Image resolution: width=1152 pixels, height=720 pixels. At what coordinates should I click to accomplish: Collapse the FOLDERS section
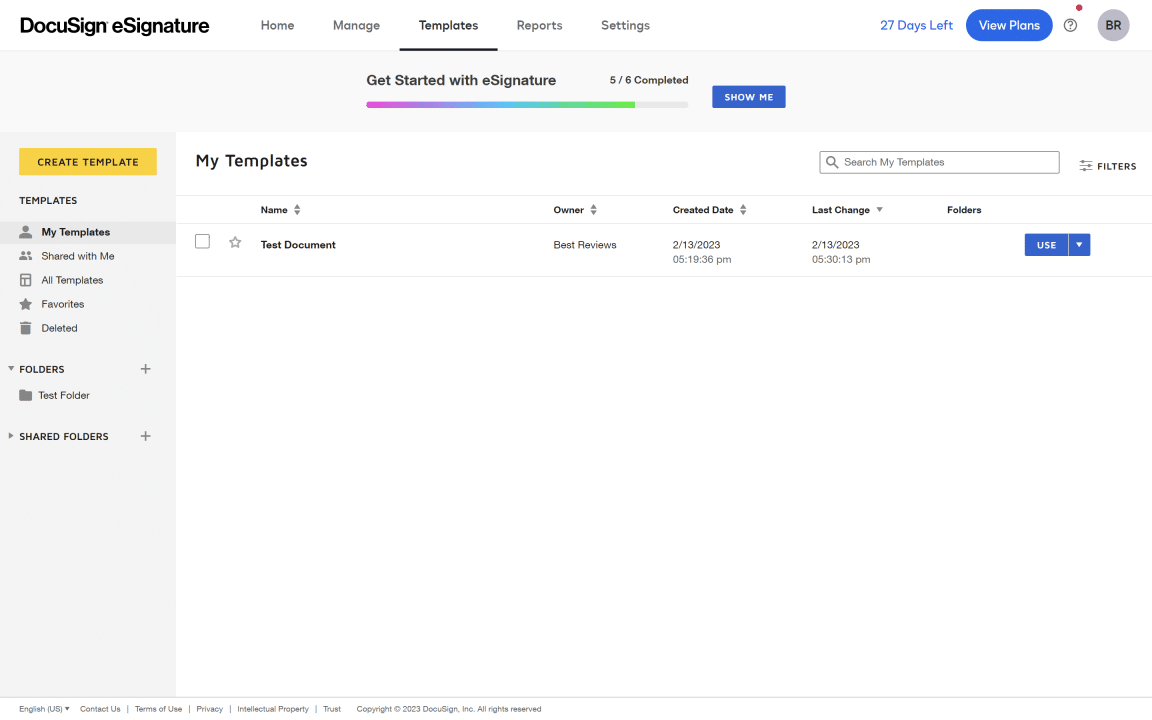(x=9, y=368)
